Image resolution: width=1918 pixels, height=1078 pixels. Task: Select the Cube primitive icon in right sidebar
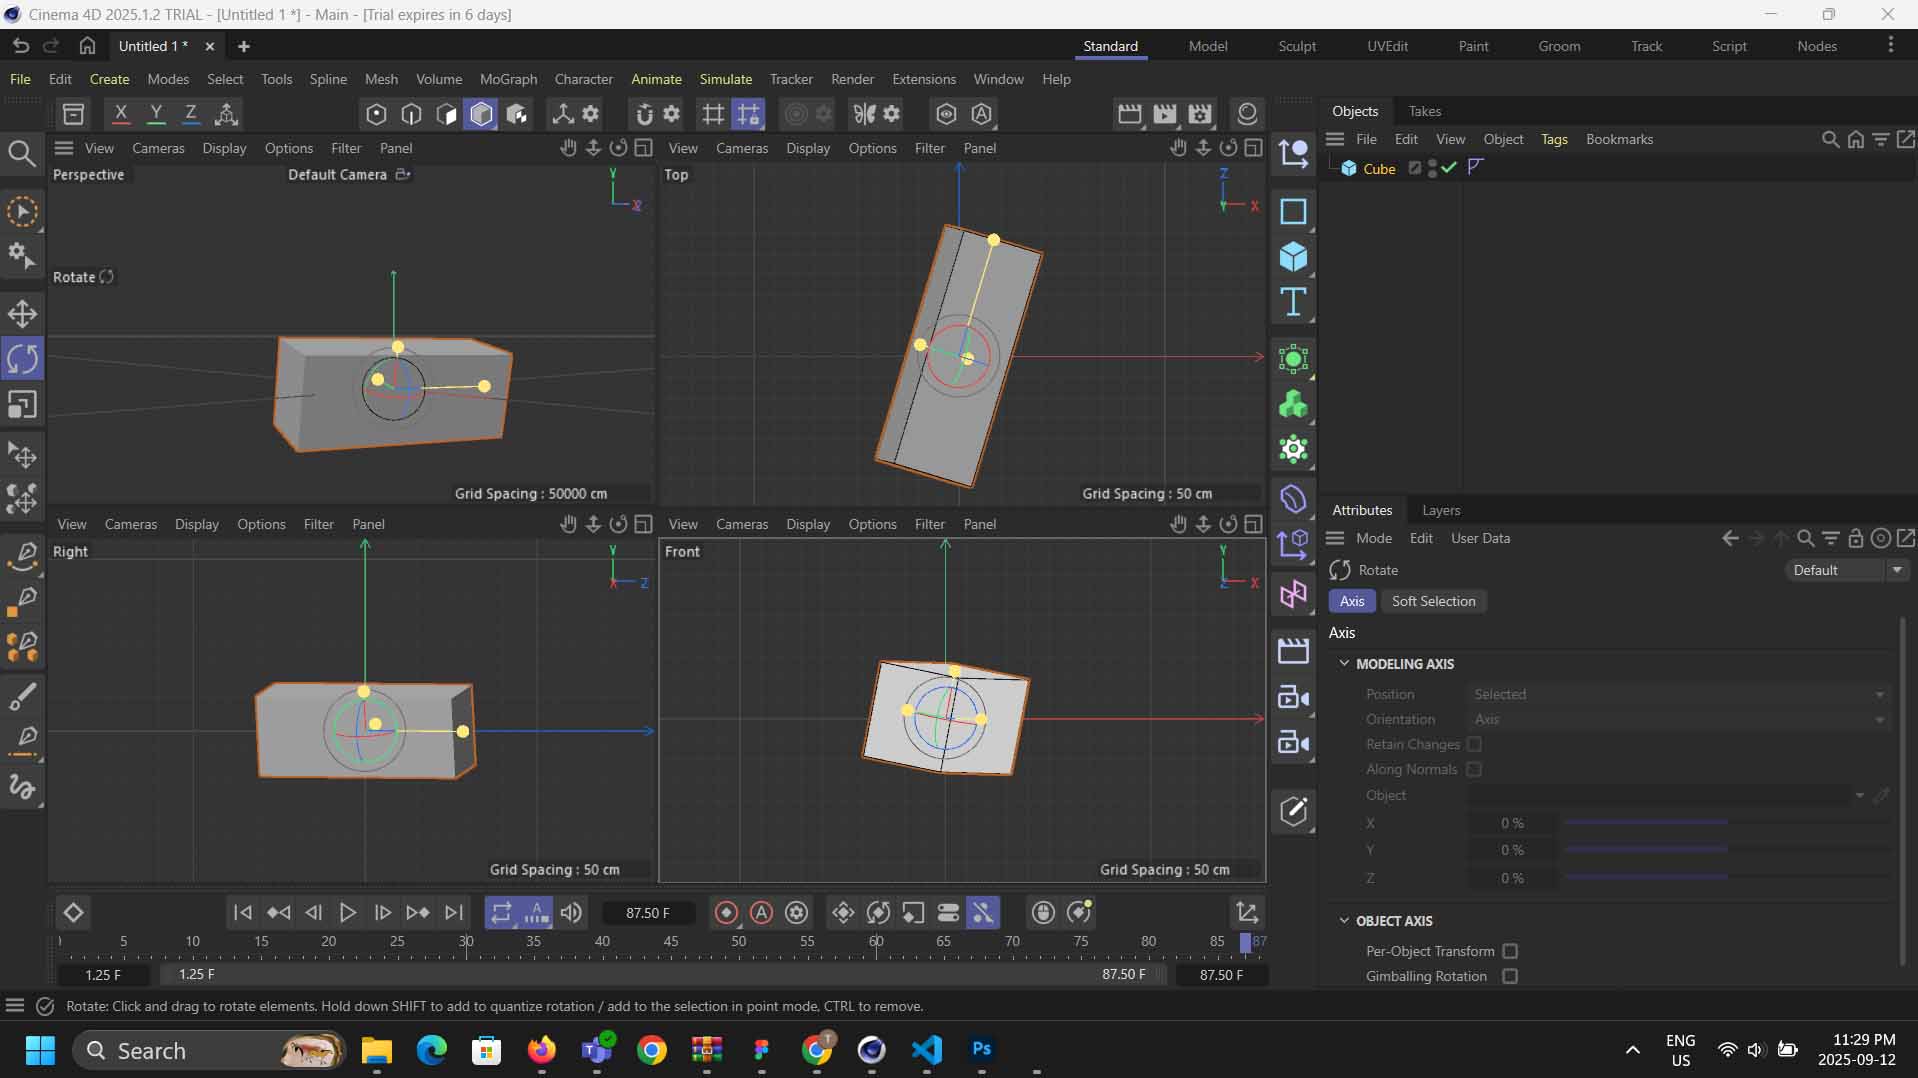[1294, 258]
